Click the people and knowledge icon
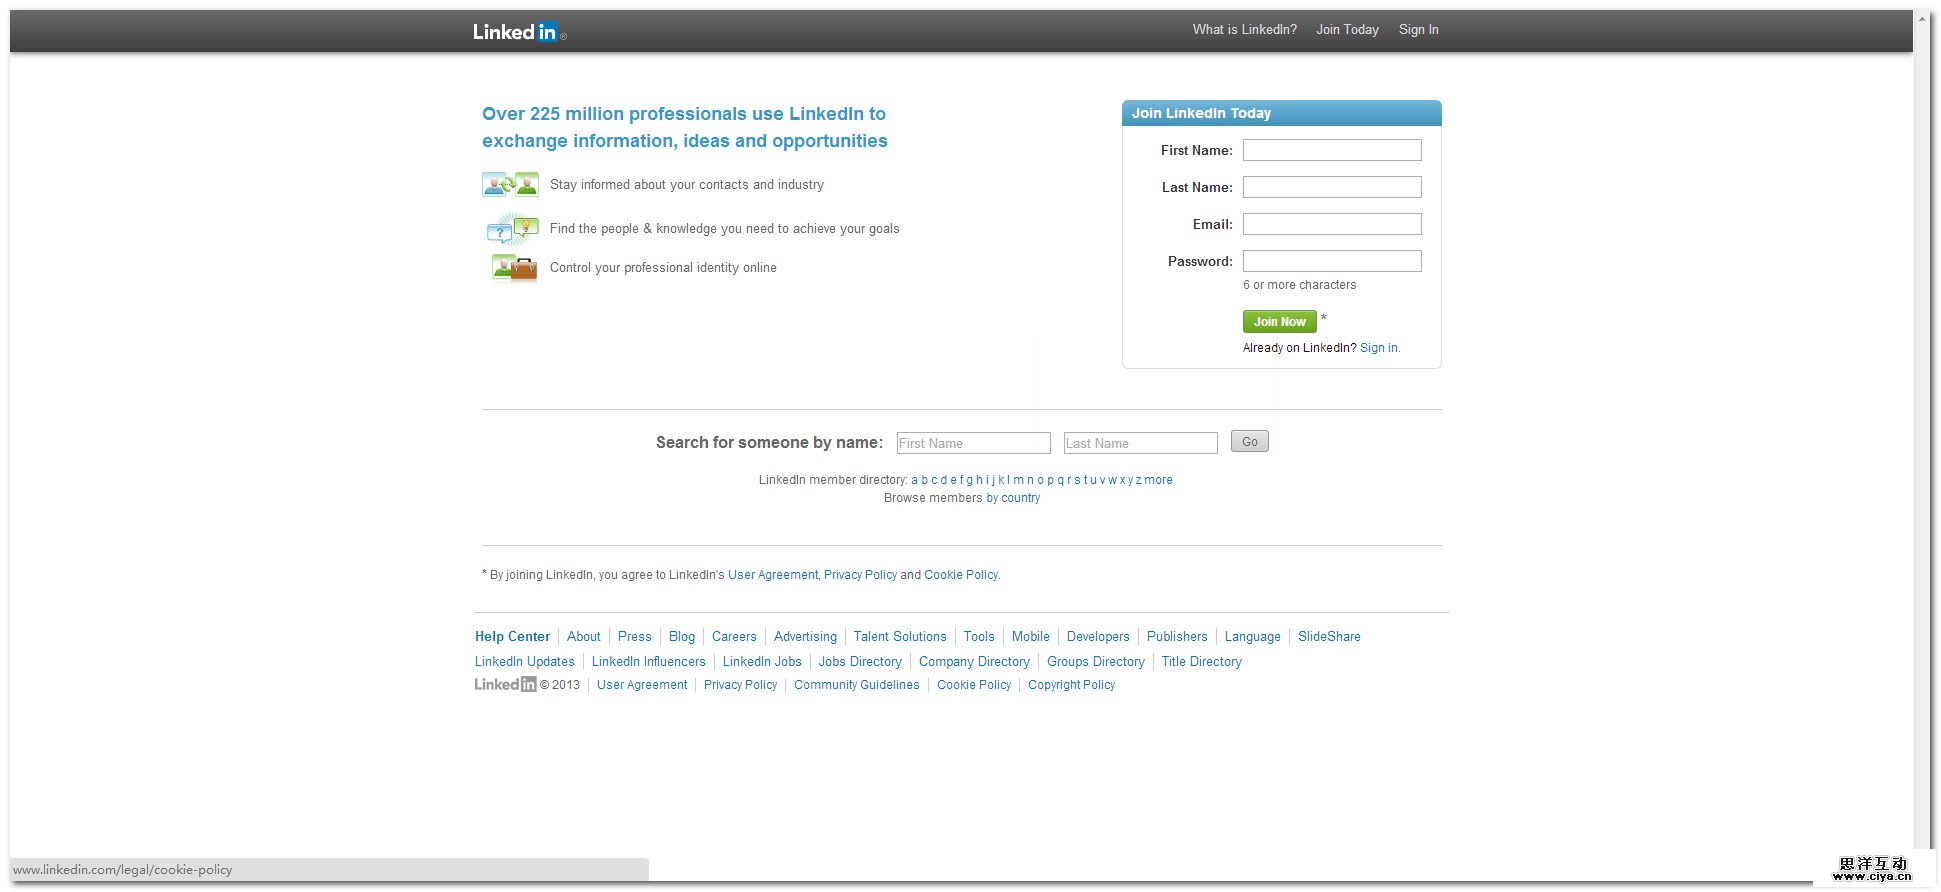 pos(512,229)
